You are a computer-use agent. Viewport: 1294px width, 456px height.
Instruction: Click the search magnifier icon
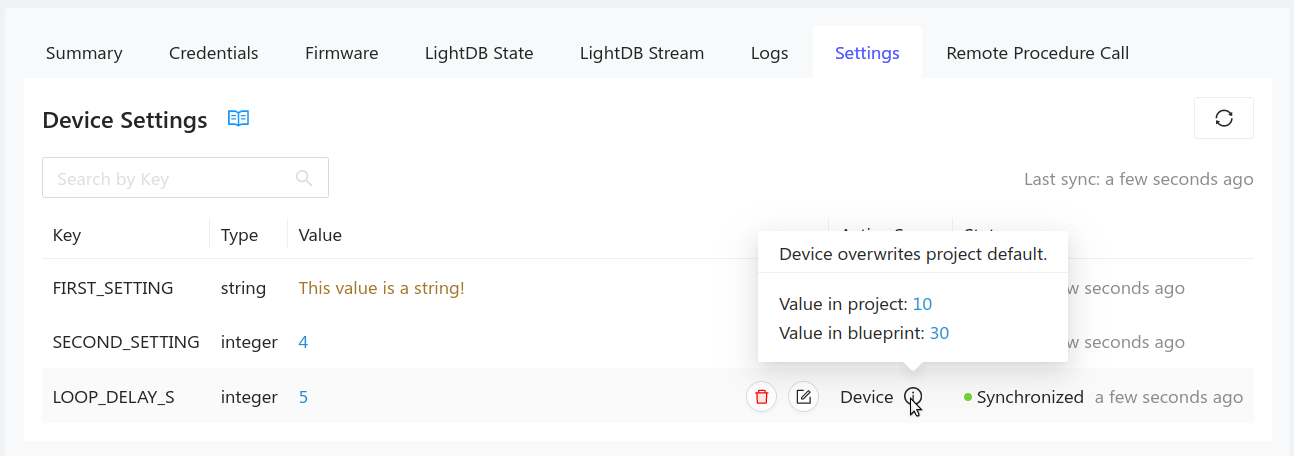[x=305, y=178]
